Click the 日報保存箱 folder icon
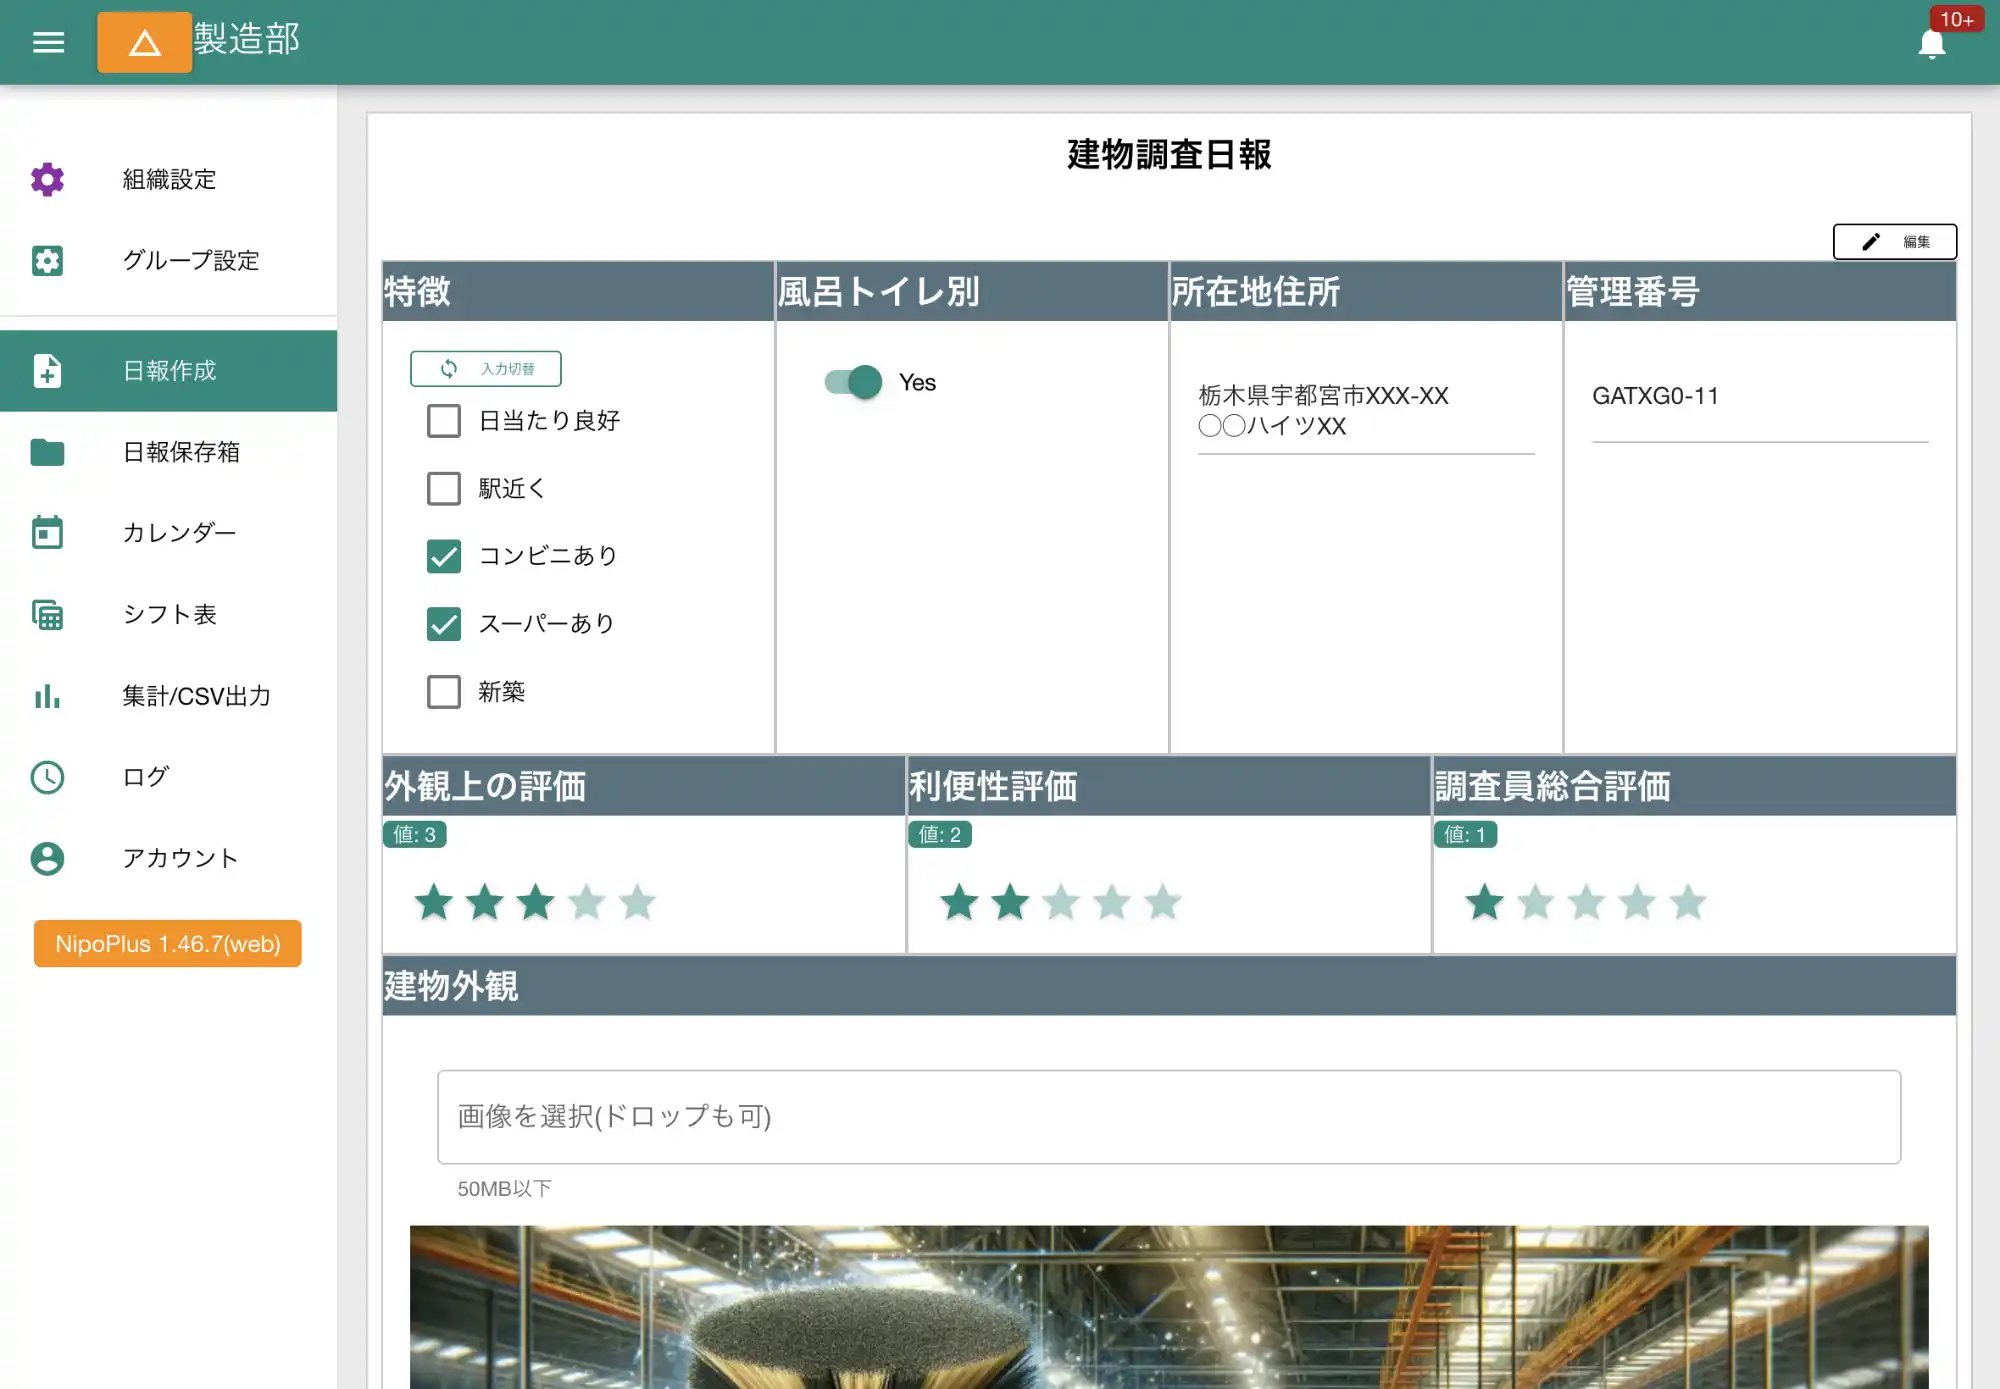Screen dimensions: 2000x1389 click(x=47, y=452)
